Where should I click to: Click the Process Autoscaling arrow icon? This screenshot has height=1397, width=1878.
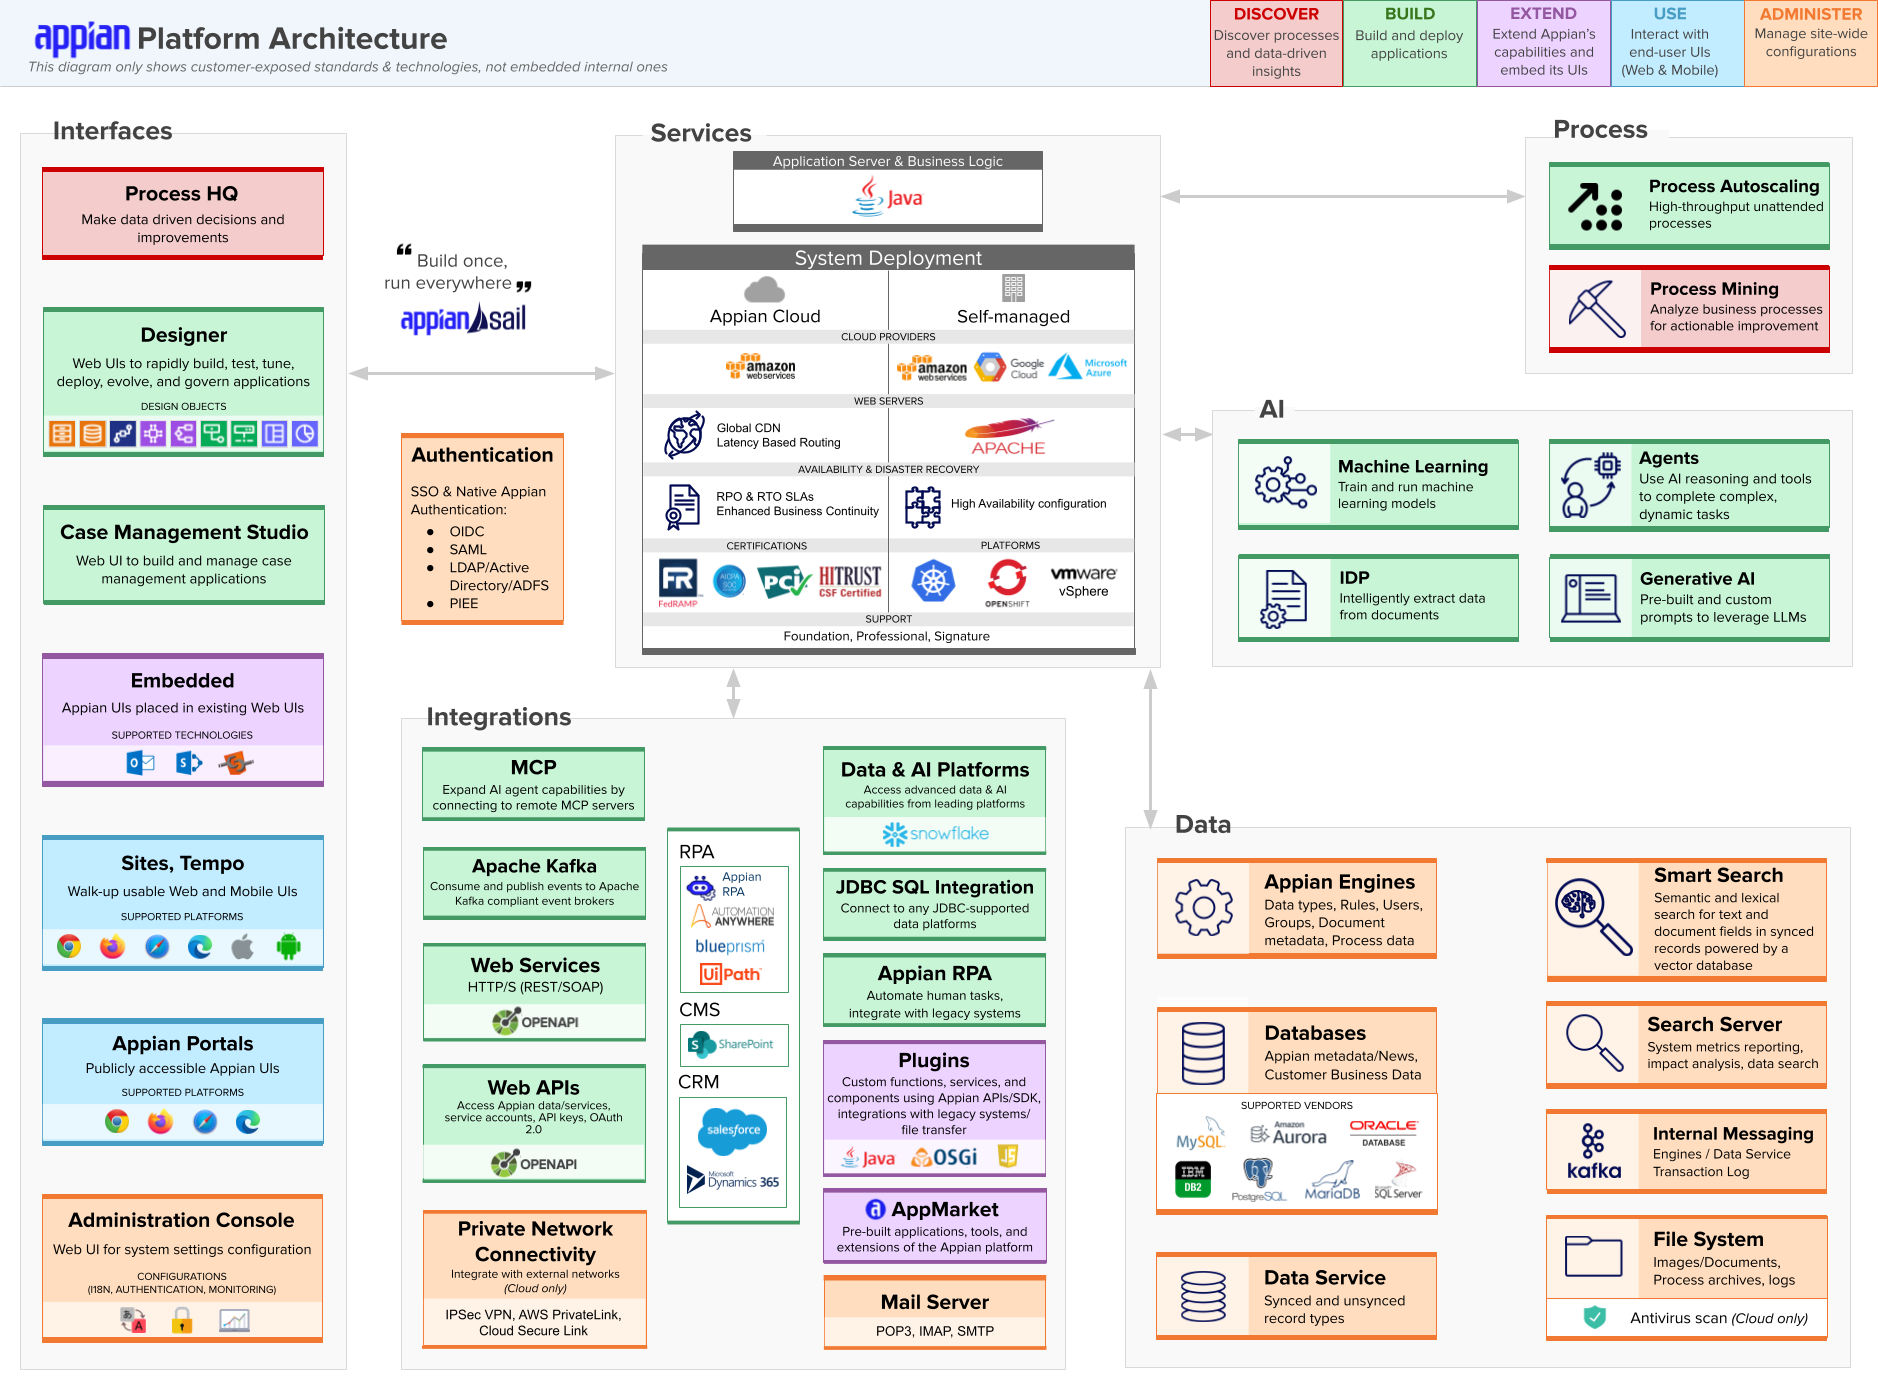(1595, 207)
